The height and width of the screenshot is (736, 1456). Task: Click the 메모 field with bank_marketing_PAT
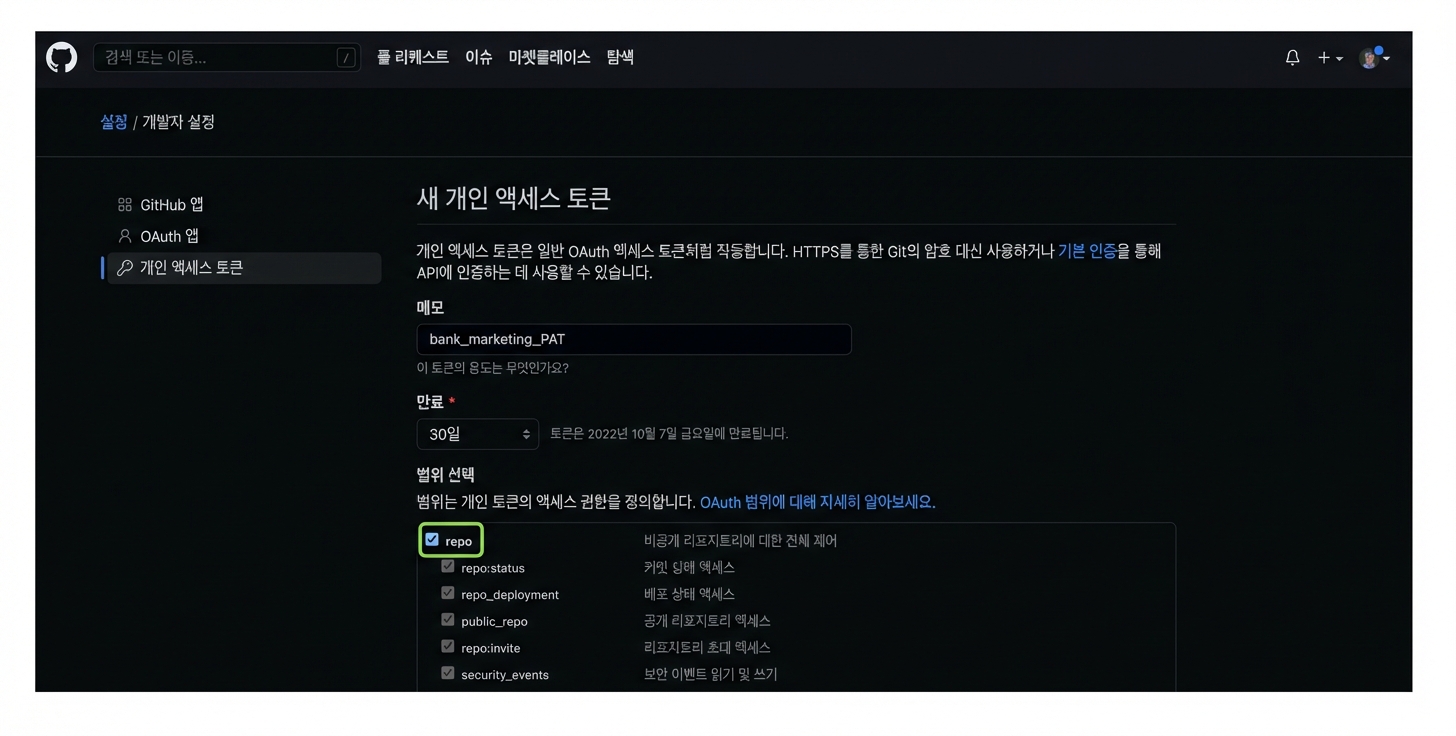(634, 339)
